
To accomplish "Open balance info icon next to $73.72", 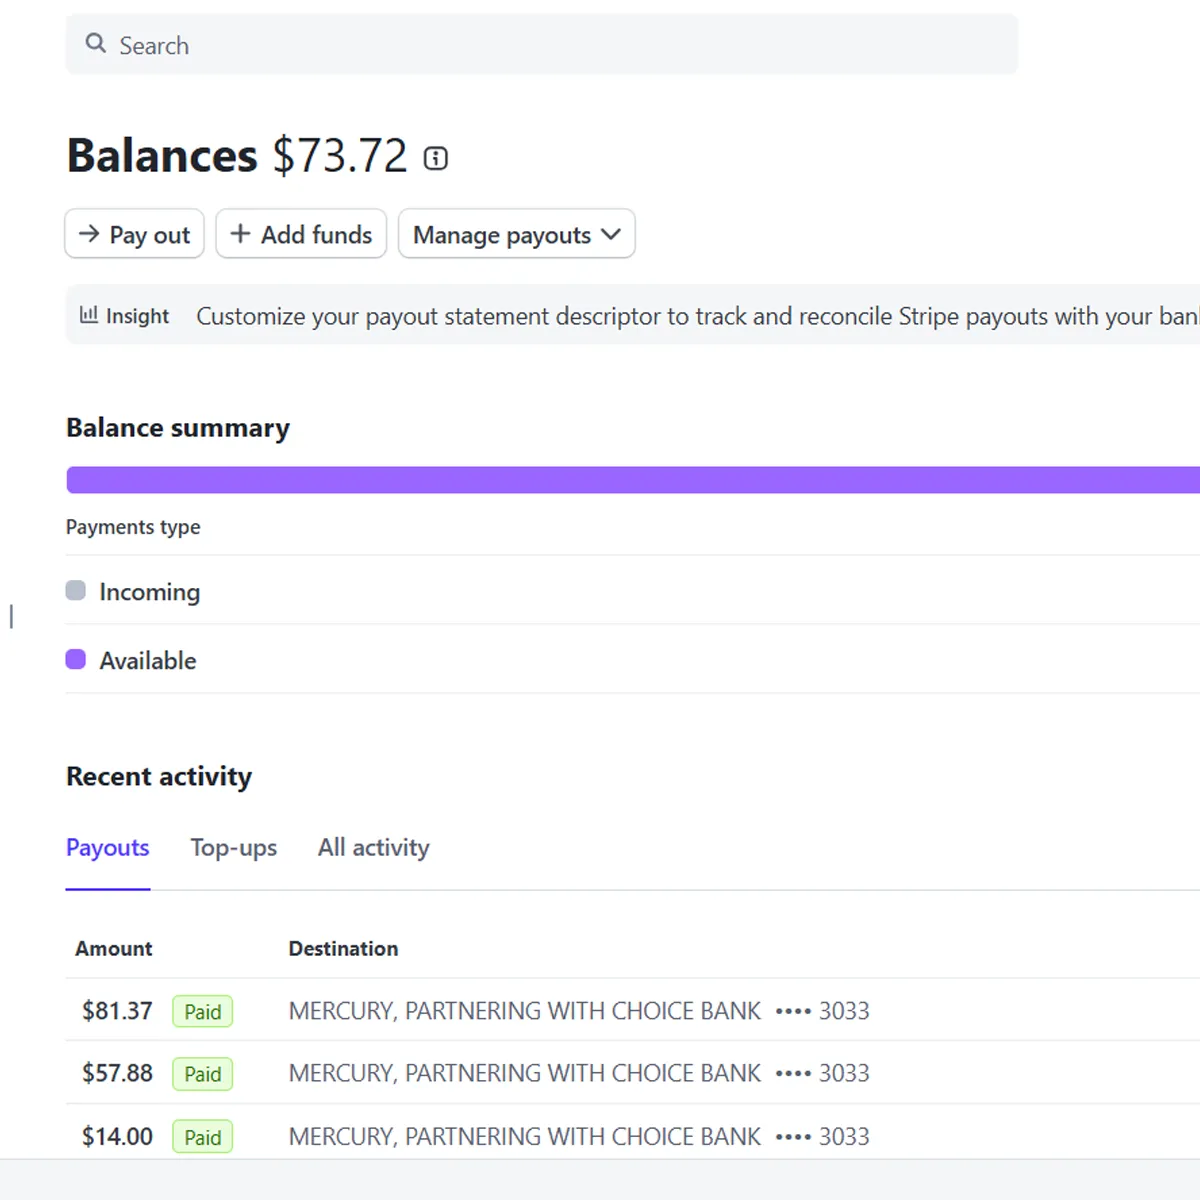I will (436, 158).
